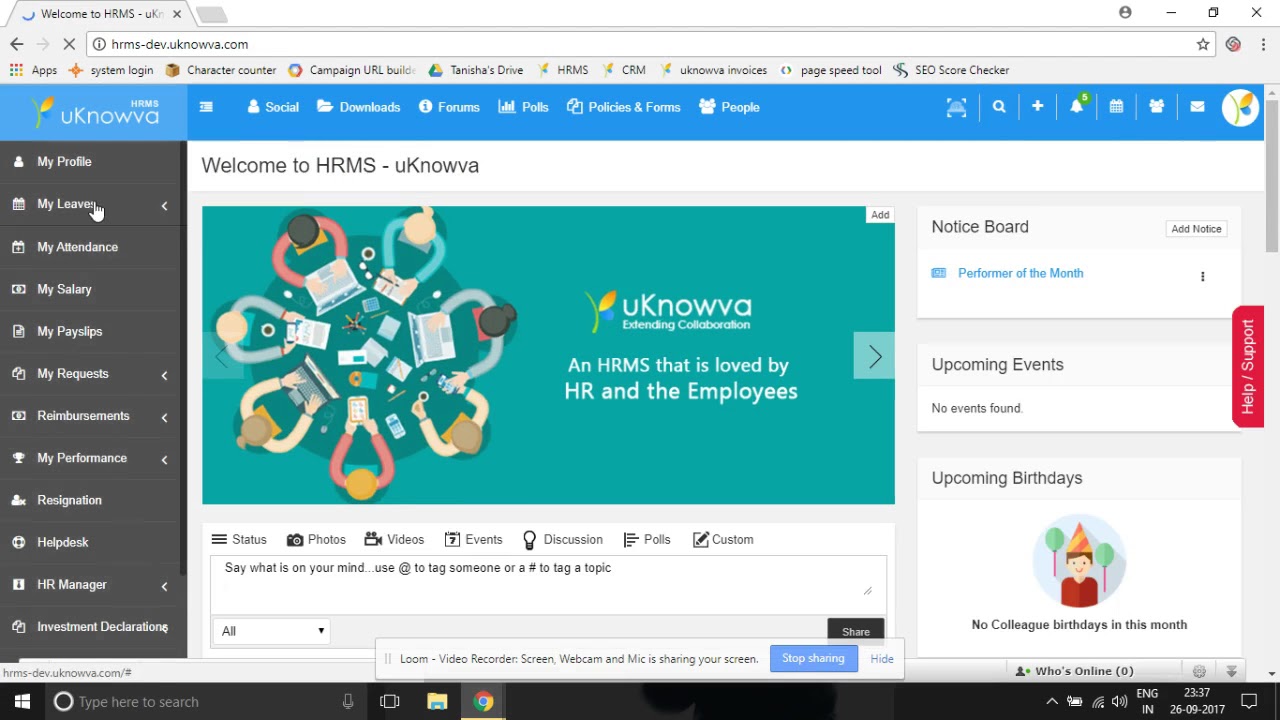
Task: Open Social menu
Action: (x=273, y=107)
